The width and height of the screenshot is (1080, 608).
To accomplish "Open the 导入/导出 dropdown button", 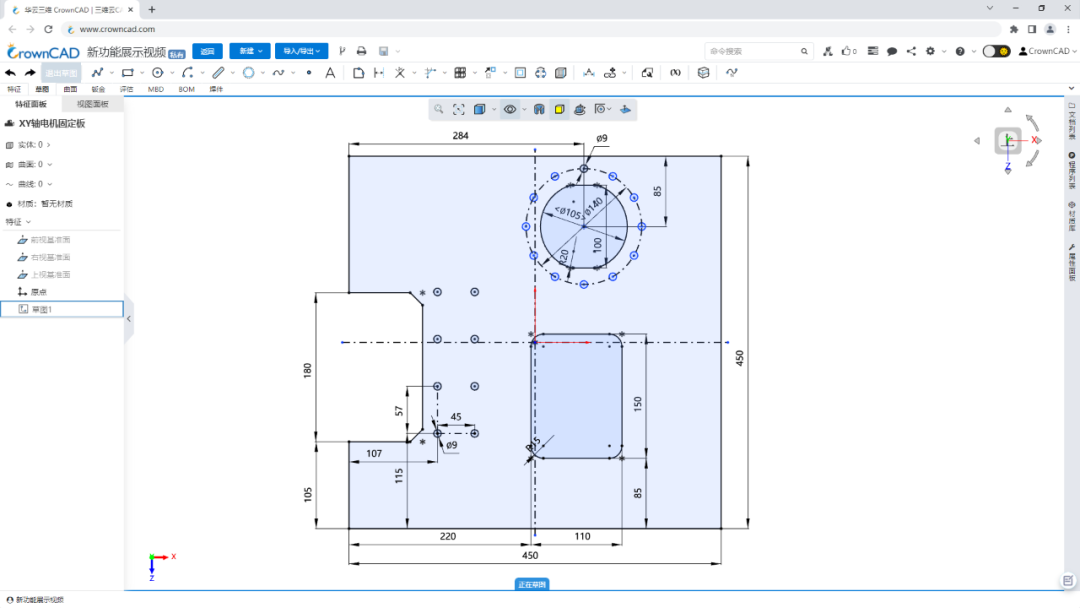I will click(302, 51).
